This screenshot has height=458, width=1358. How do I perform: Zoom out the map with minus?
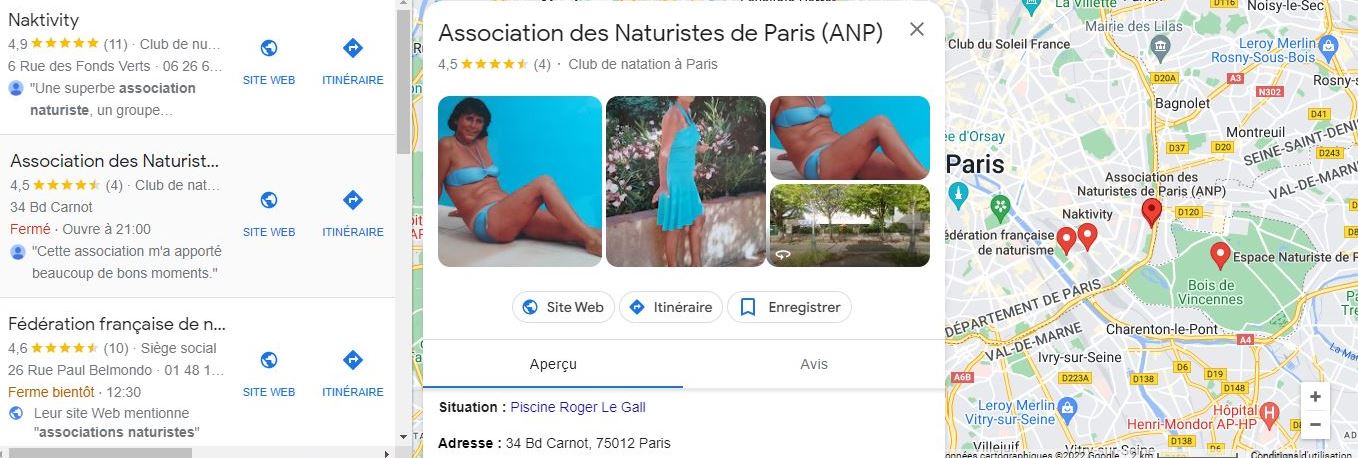click(1315, 424)
